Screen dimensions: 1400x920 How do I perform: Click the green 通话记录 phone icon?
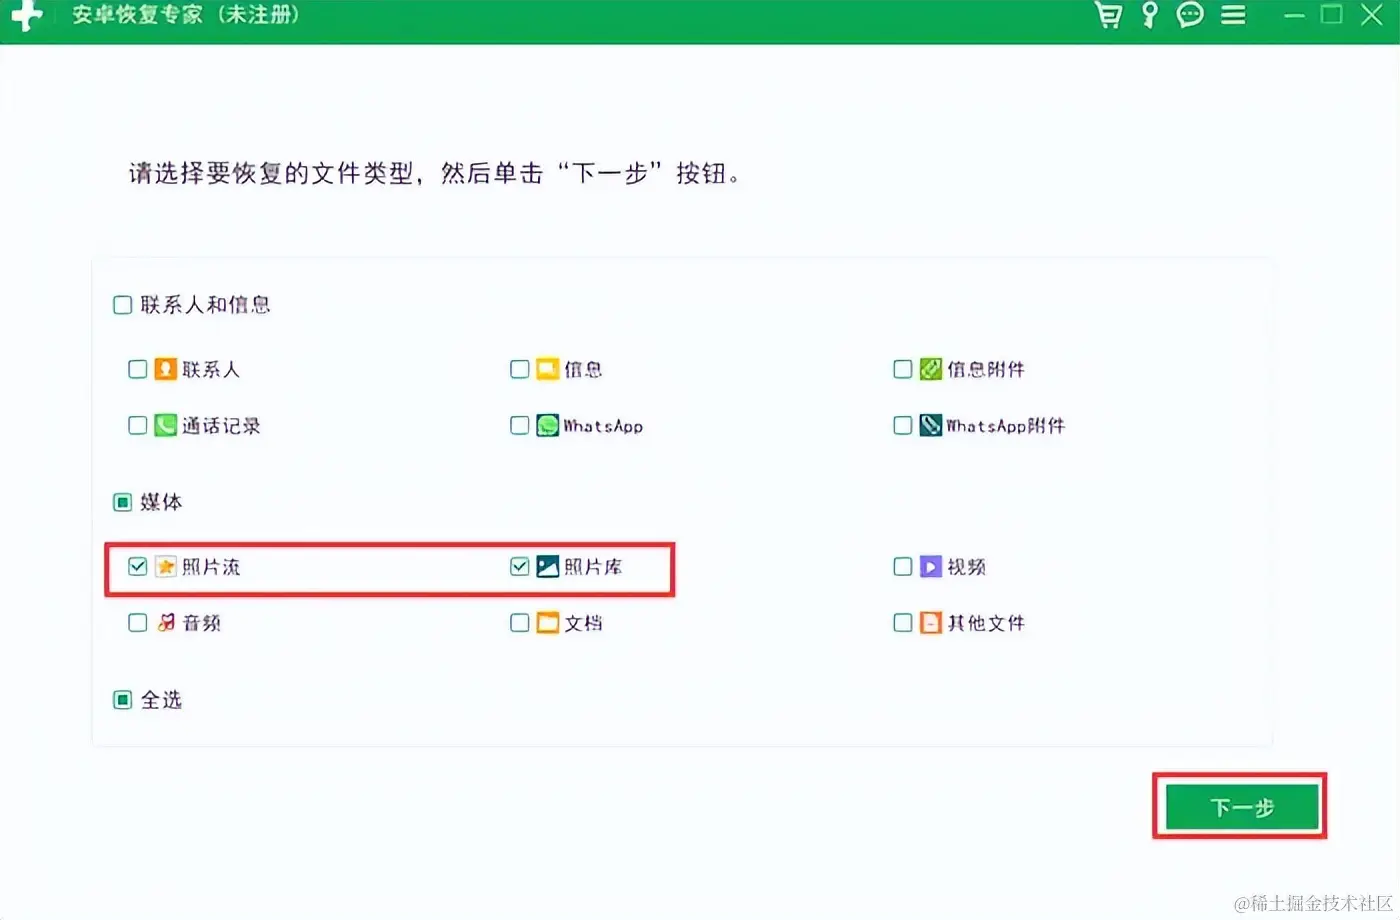click(165, 425)
